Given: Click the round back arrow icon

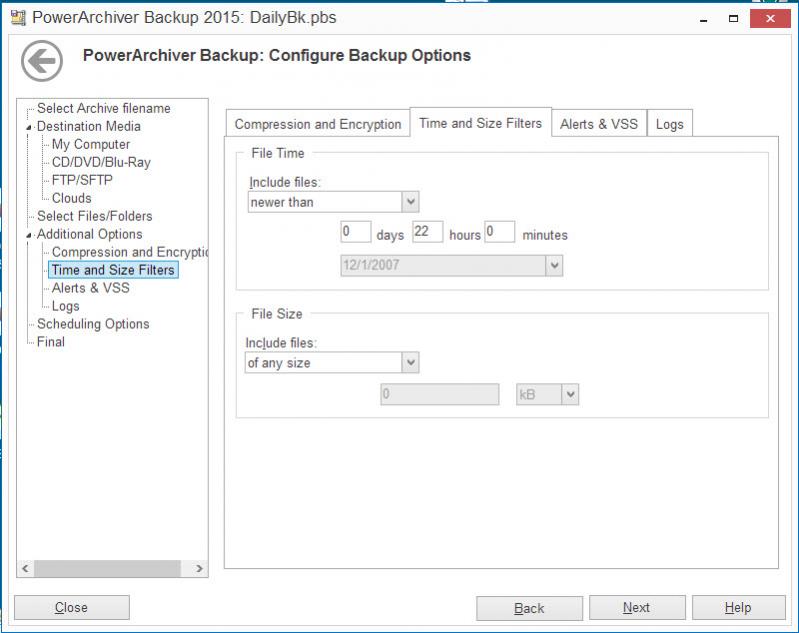Looking at the screenshot, I should pos(42,61).
